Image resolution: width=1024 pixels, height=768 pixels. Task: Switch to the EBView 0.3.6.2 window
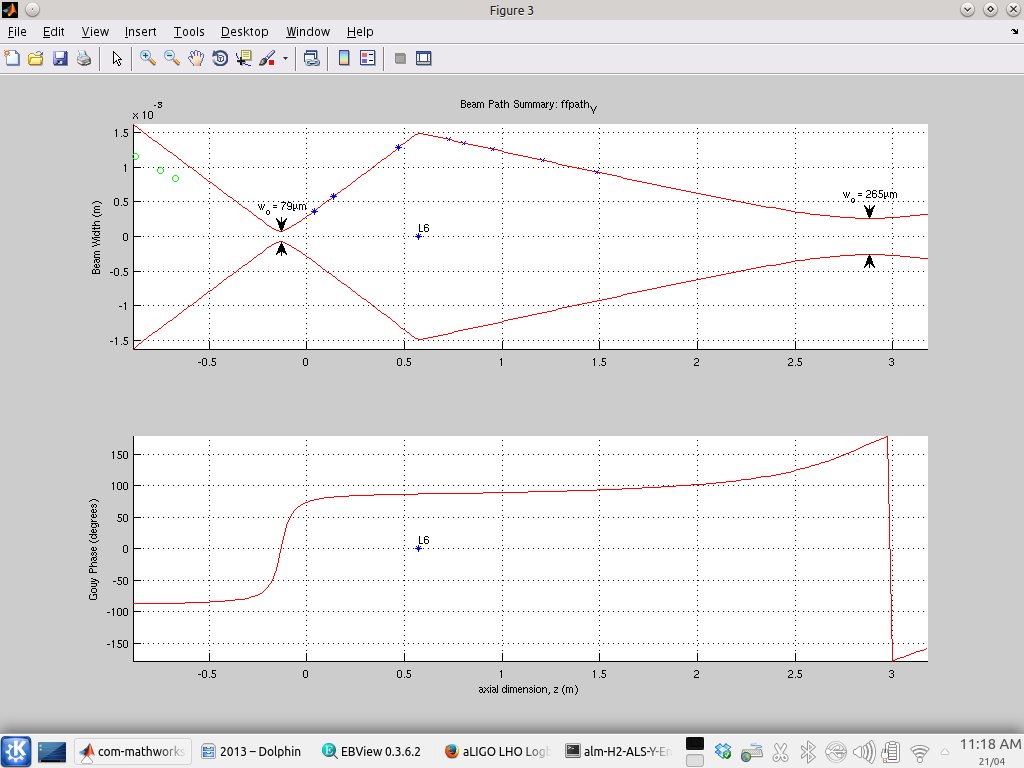point(372,751)
